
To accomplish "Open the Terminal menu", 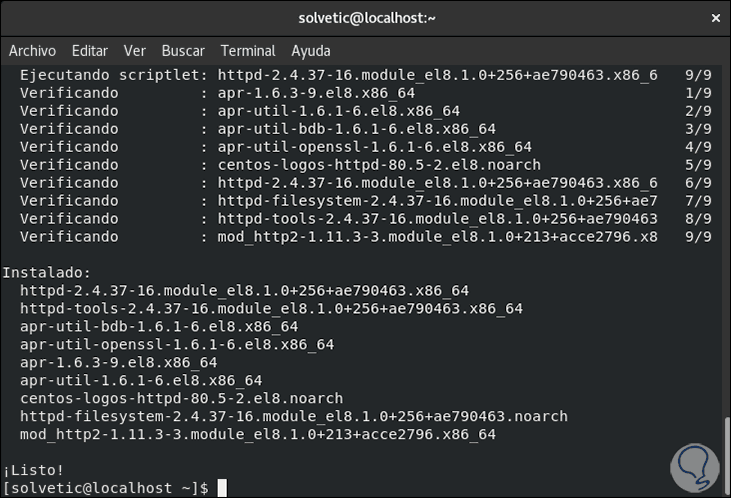I will 248,50.
